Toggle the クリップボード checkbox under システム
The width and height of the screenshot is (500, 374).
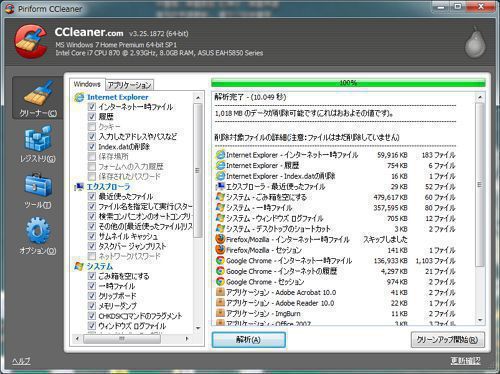coord(92,296)
